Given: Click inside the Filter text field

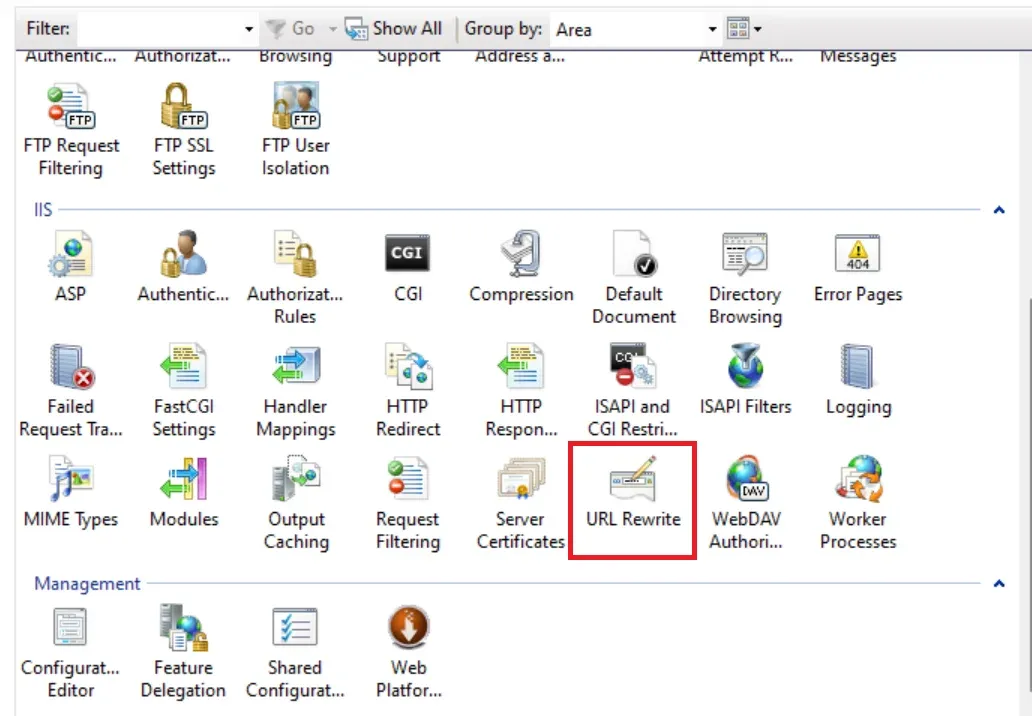Looking at the screenshot, I should click(x=160, y=29).
